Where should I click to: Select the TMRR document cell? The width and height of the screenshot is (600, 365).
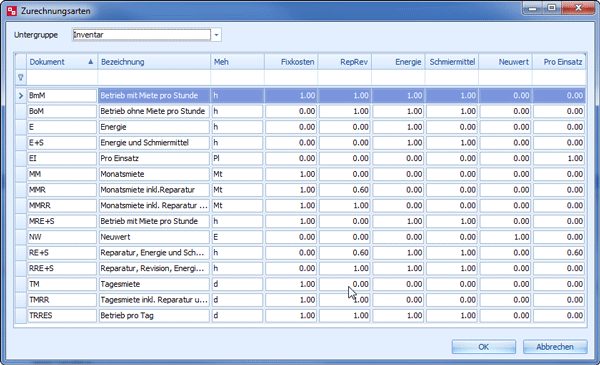pos(62,300)
